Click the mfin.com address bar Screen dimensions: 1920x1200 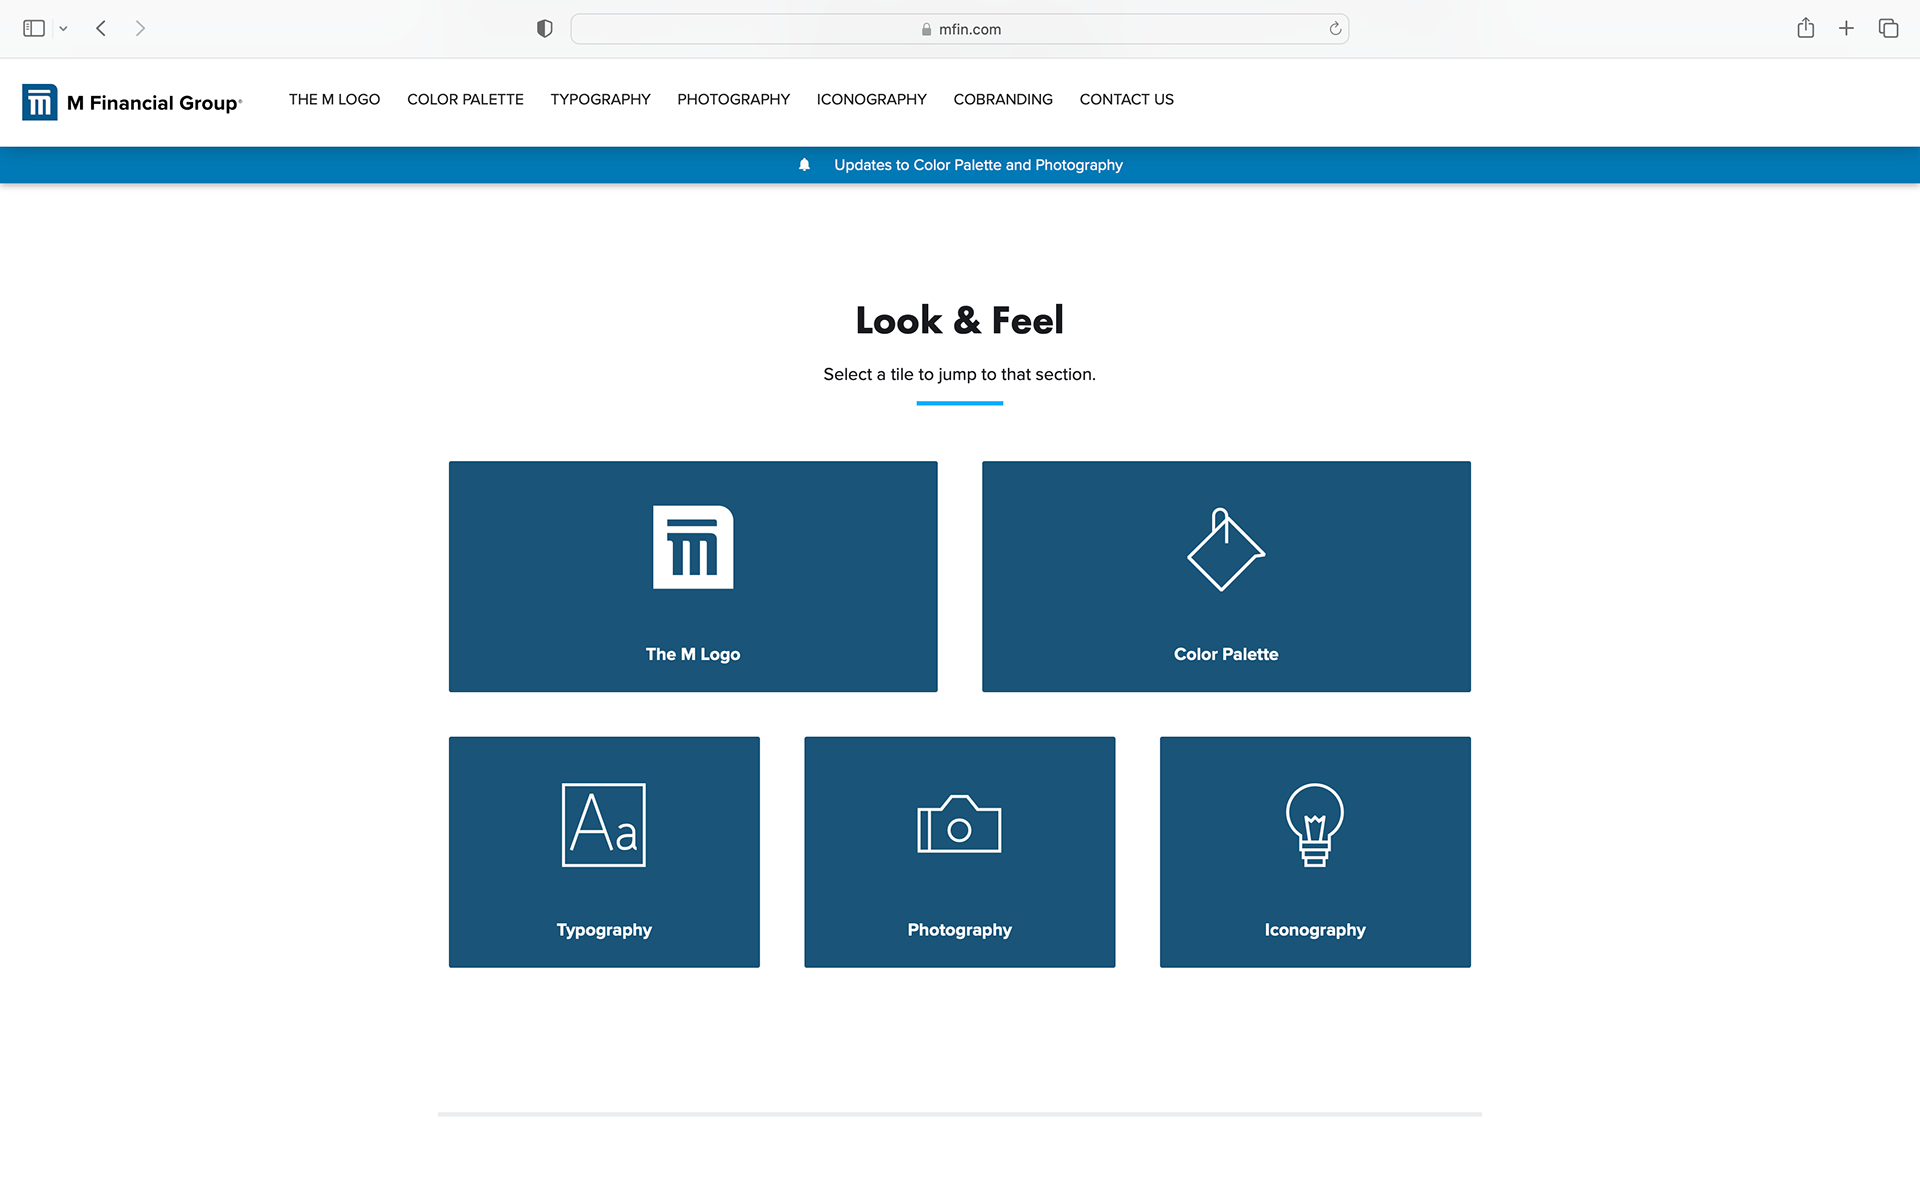[x=959, y=29]
